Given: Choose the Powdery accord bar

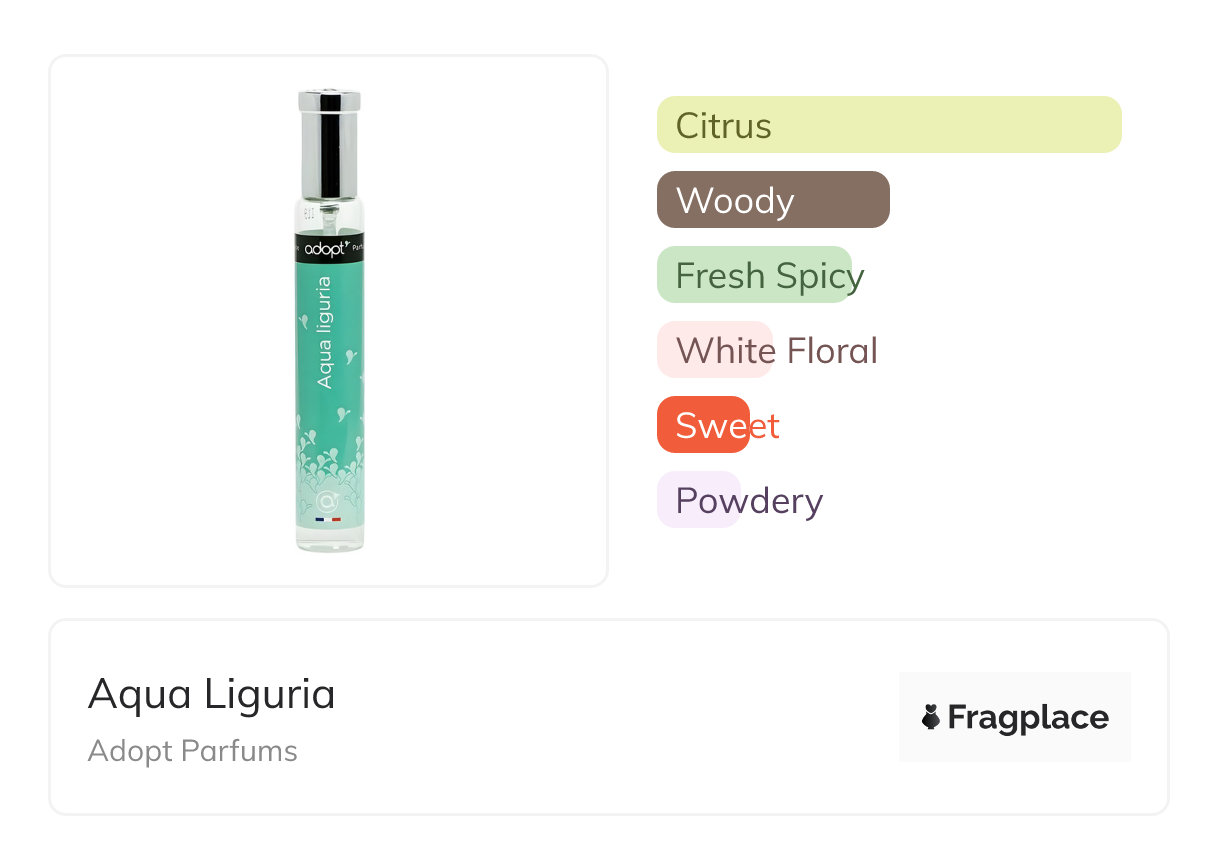Looking at the screenshot, I should [x=699, y=500].
